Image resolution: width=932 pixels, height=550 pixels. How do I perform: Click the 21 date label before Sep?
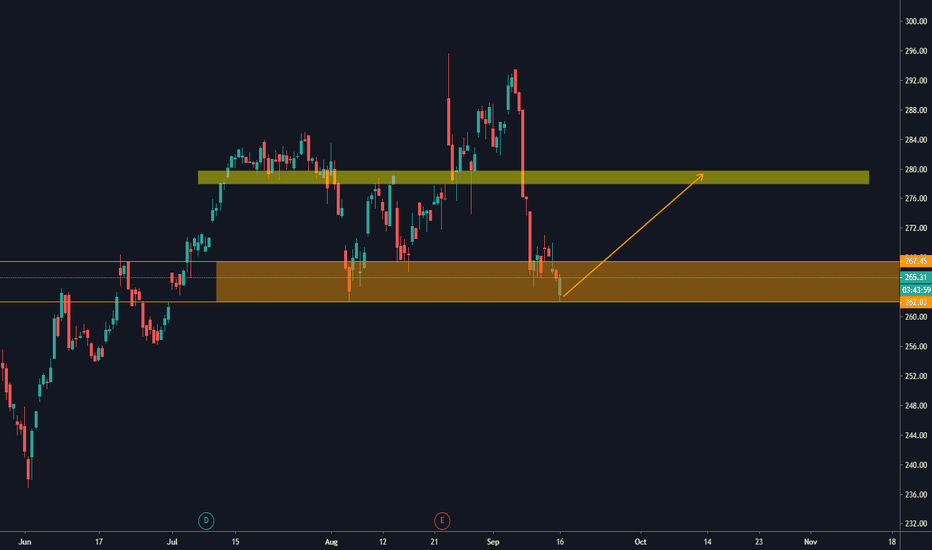point(434,542)
